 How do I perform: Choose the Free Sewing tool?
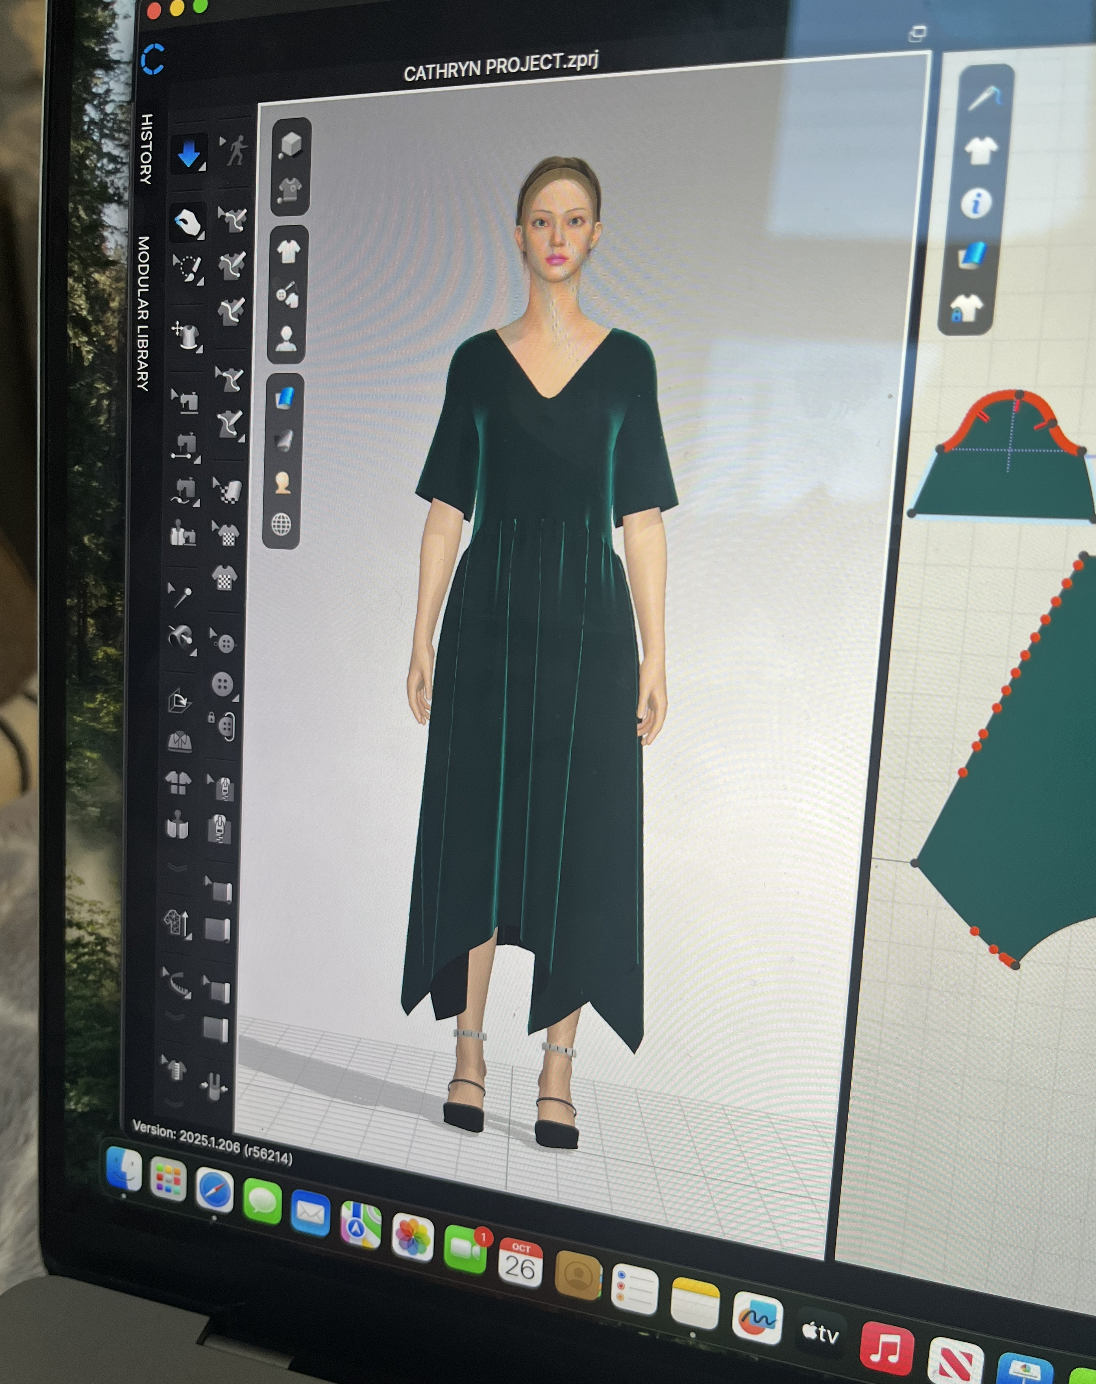183,490
